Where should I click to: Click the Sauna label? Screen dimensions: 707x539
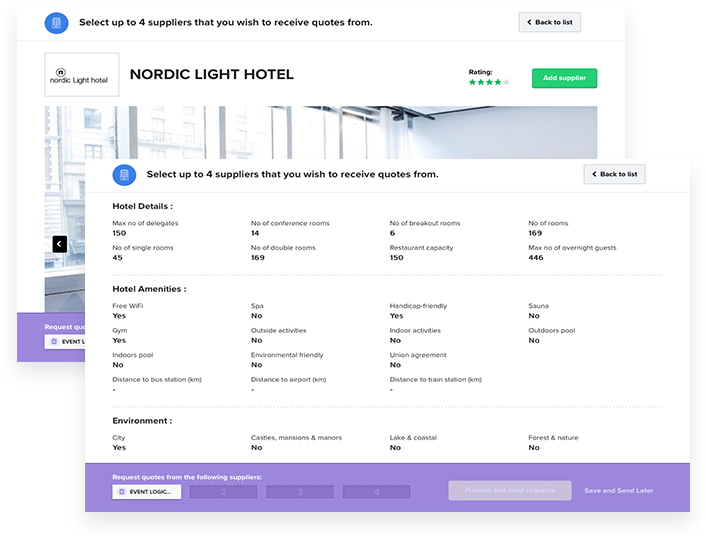[x=538, y=306]
